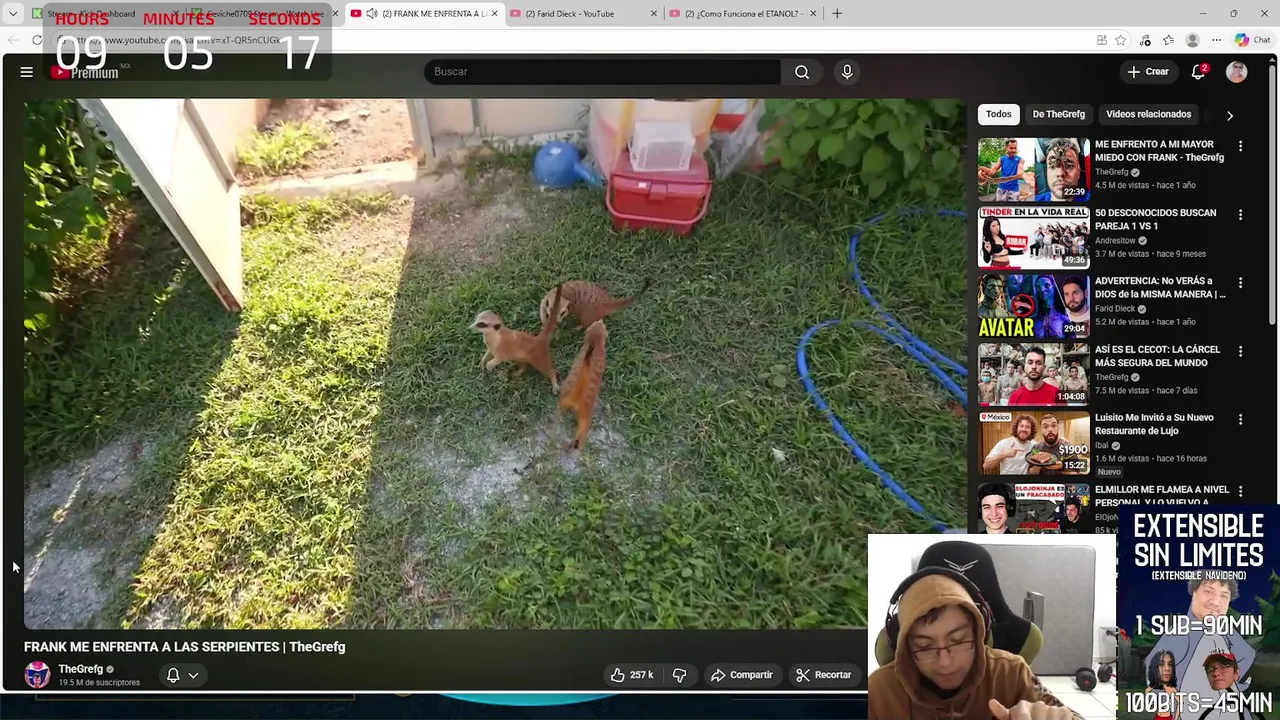The image size is (1280, 720).
Task: Select the De TheGrefg filter chip
Action: click(x=1058, y=114)
